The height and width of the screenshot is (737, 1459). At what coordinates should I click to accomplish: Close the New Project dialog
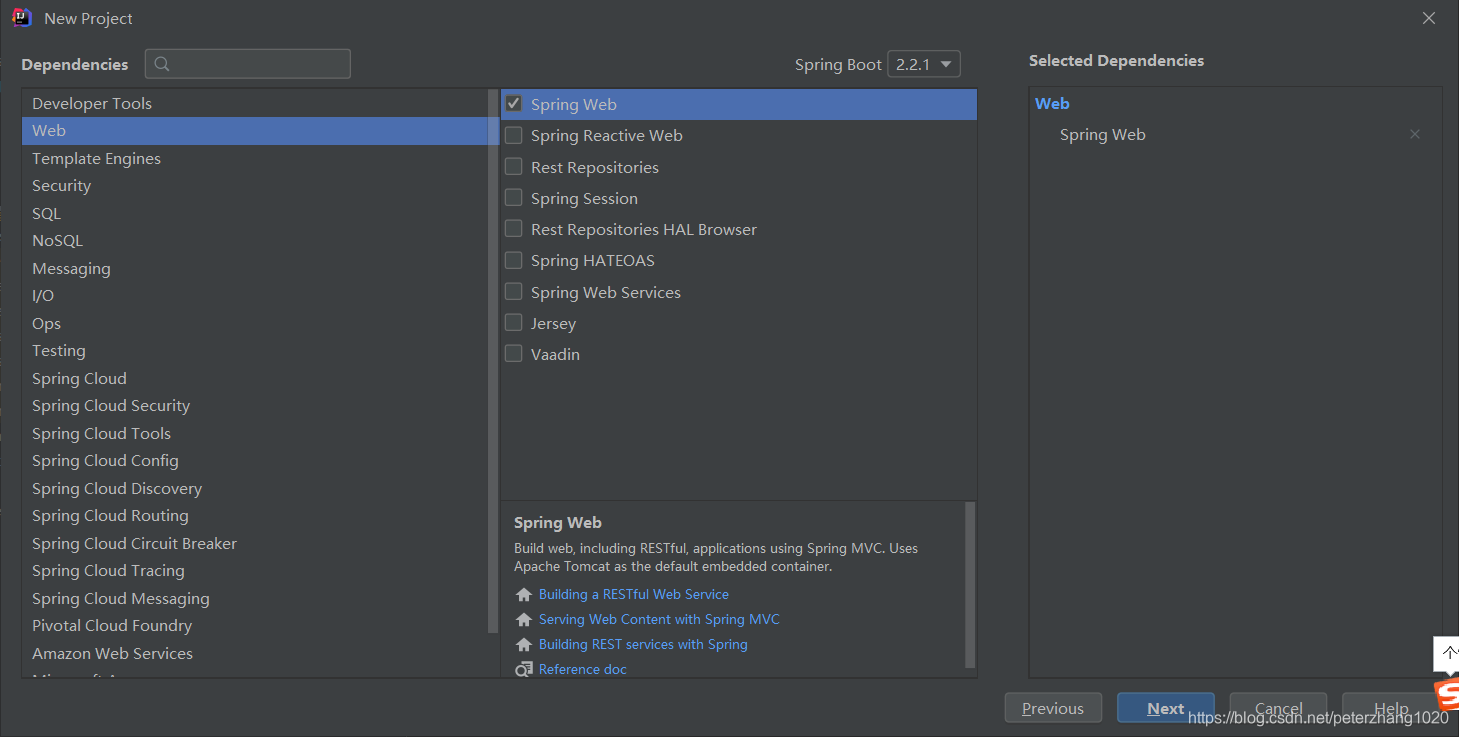(x=1429, y=18)
